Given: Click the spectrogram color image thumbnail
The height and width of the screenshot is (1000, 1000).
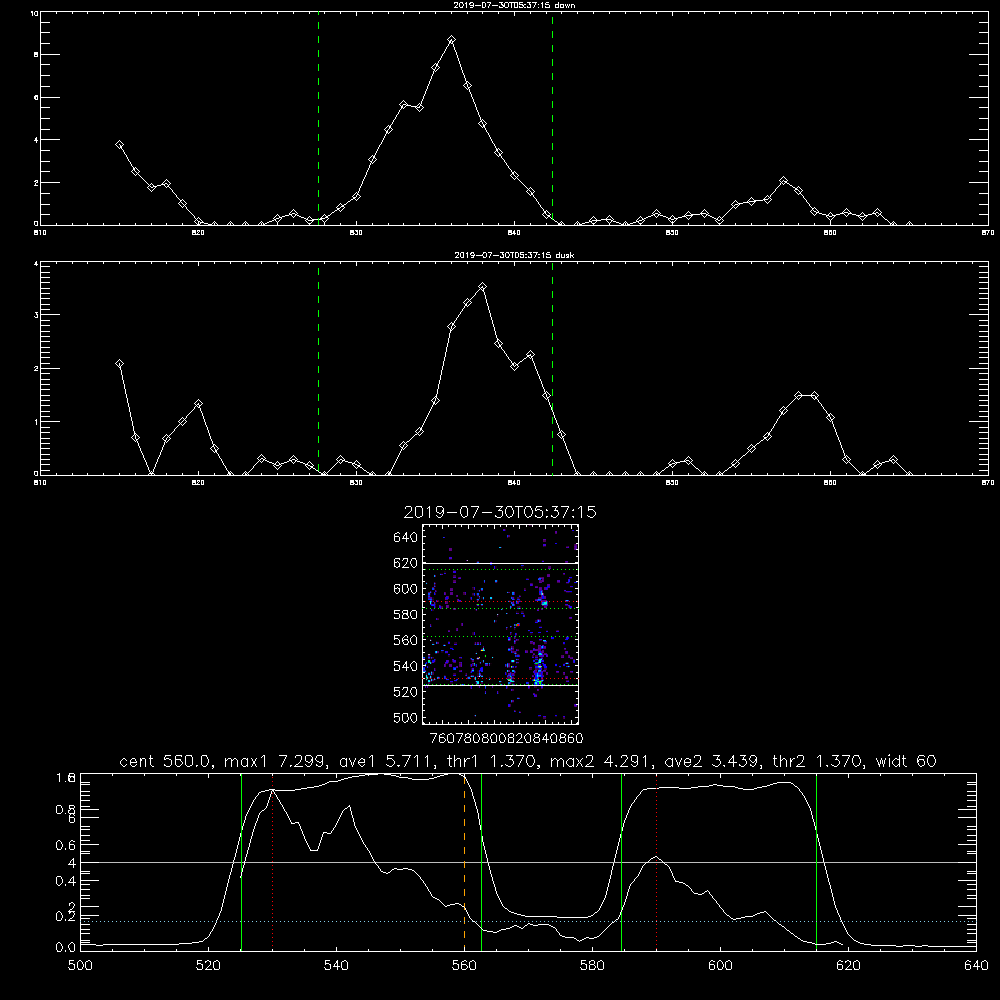Looking at the screenshot, I should tap(500, 624).
